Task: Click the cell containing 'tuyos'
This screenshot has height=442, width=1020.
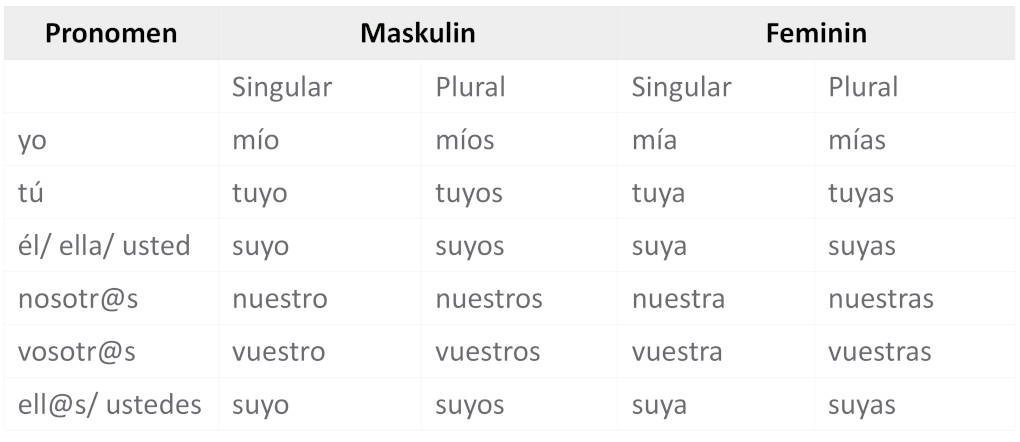Action: click(468, 193)
